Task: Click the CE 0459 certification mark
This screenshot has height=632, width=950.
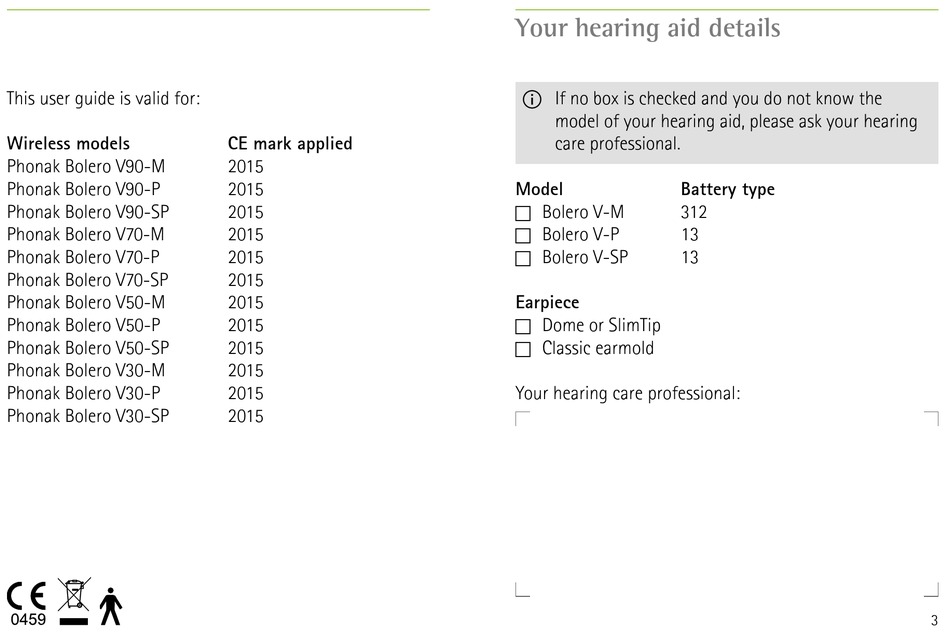Action: pyautogui.click(x=27, y=604)
